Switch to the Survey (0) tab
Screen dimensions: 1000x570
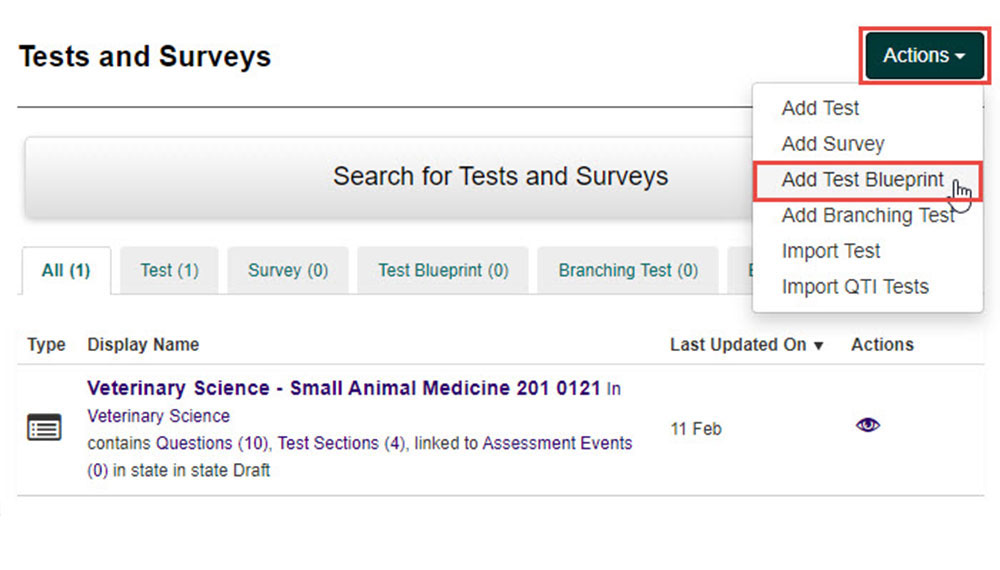[288, 270]
